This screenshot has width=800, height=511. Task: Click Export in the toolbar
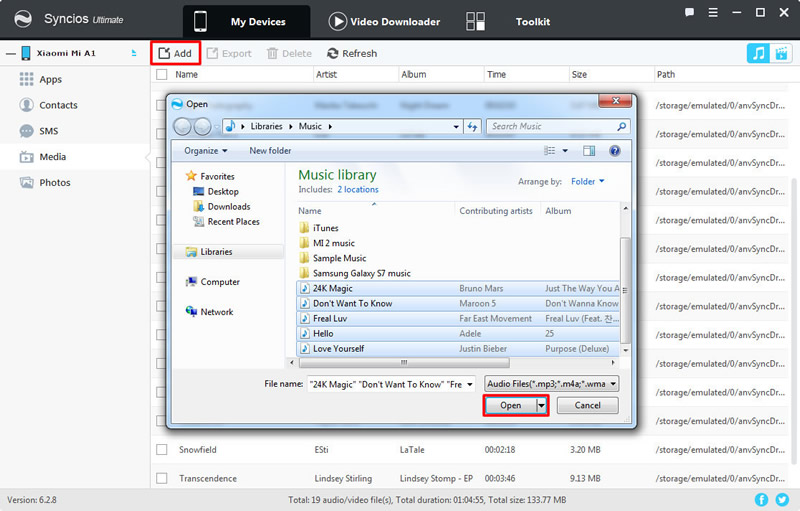click(229, 53)
